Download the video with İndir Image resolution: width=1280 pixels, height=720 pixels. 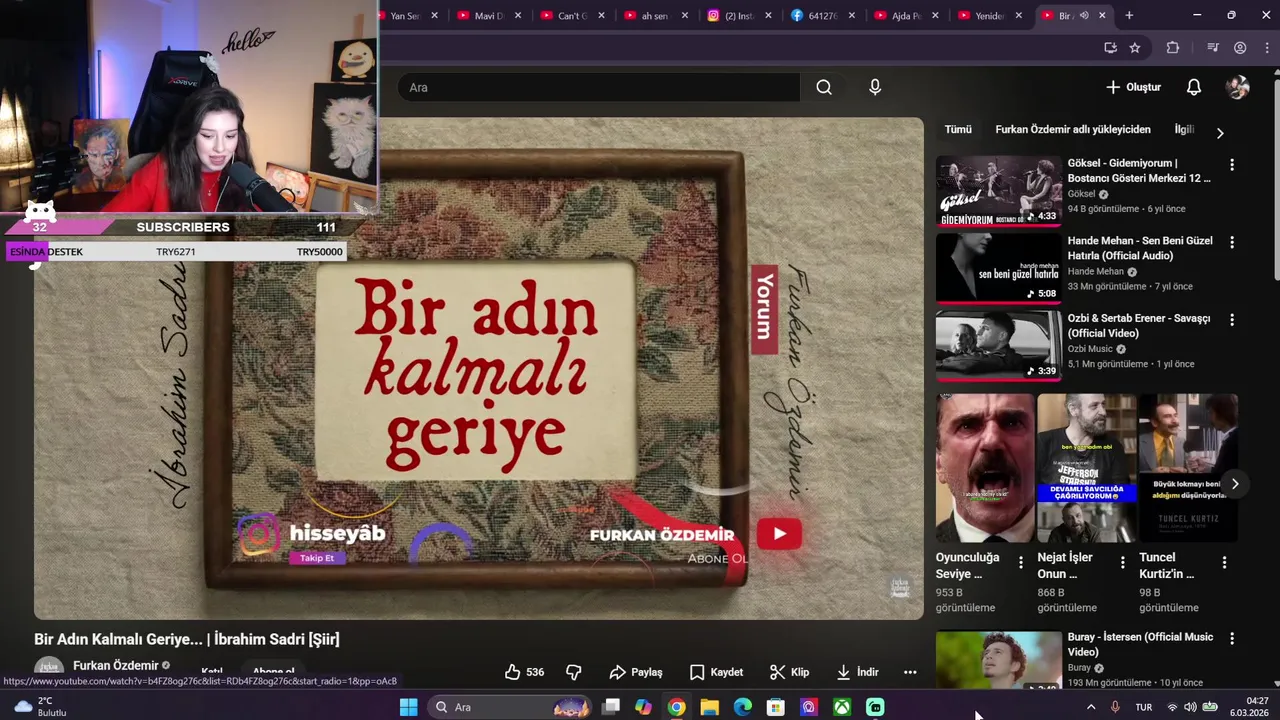click(857, 672)
